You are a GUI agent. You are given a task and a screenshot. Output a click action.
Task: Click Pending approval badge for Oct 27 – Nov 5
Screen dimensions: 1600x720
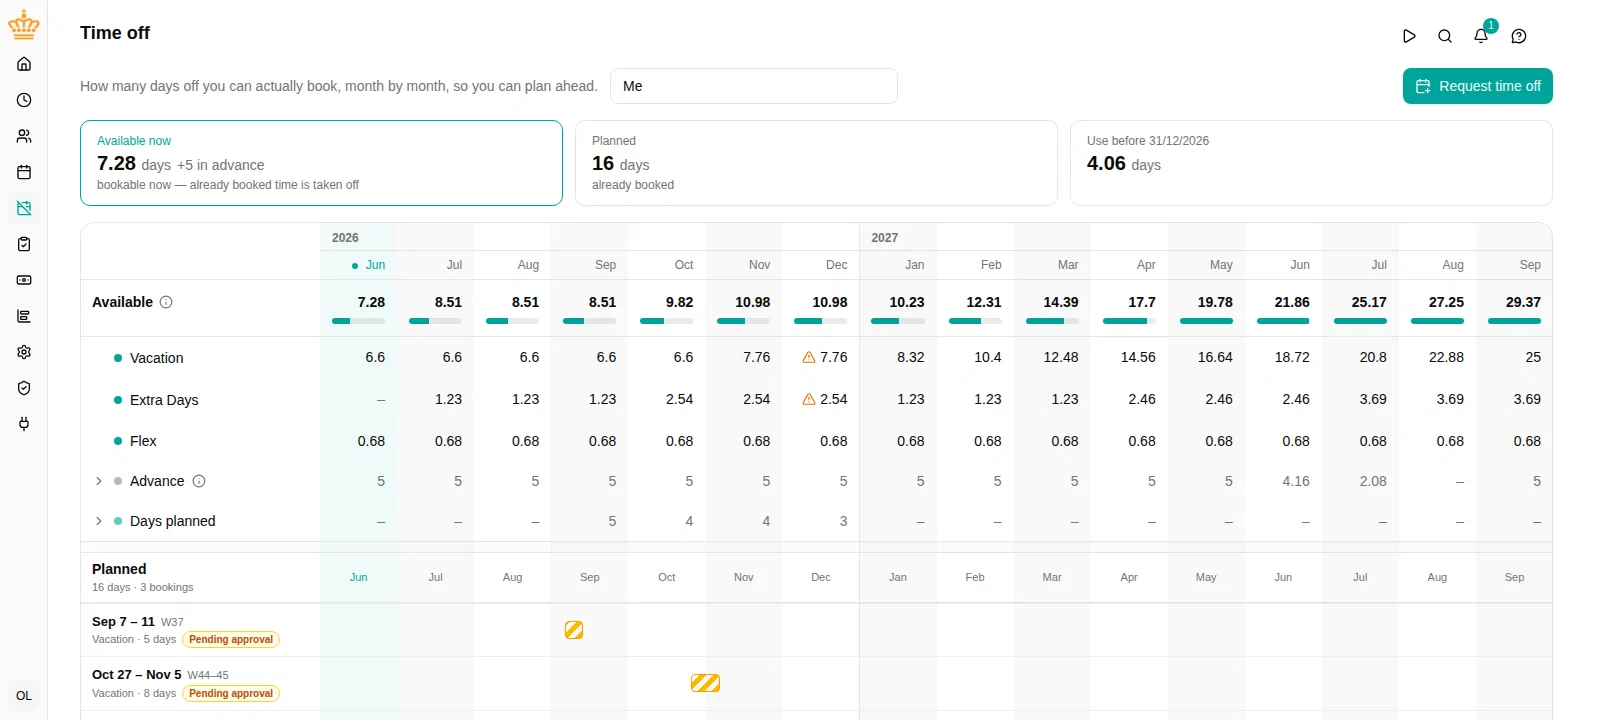tap(231, 694)
